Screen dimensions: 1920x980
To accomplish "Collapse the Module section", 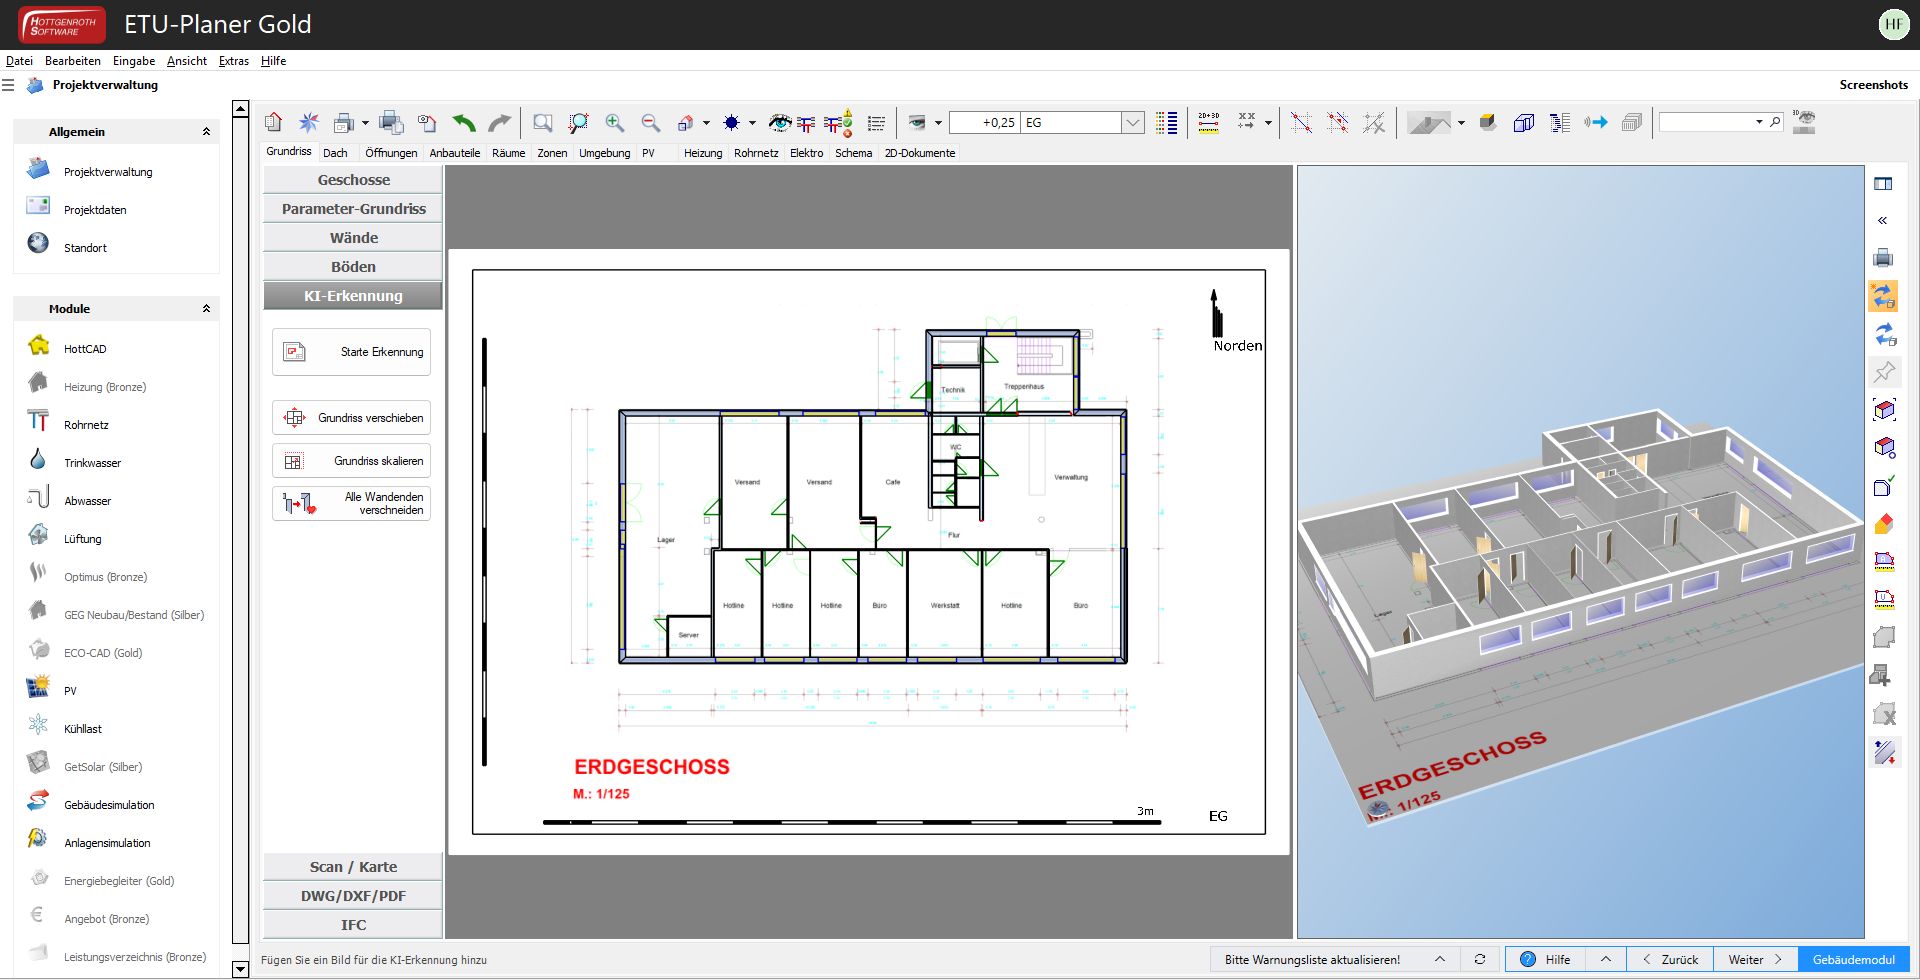I will tap(206, 309).
